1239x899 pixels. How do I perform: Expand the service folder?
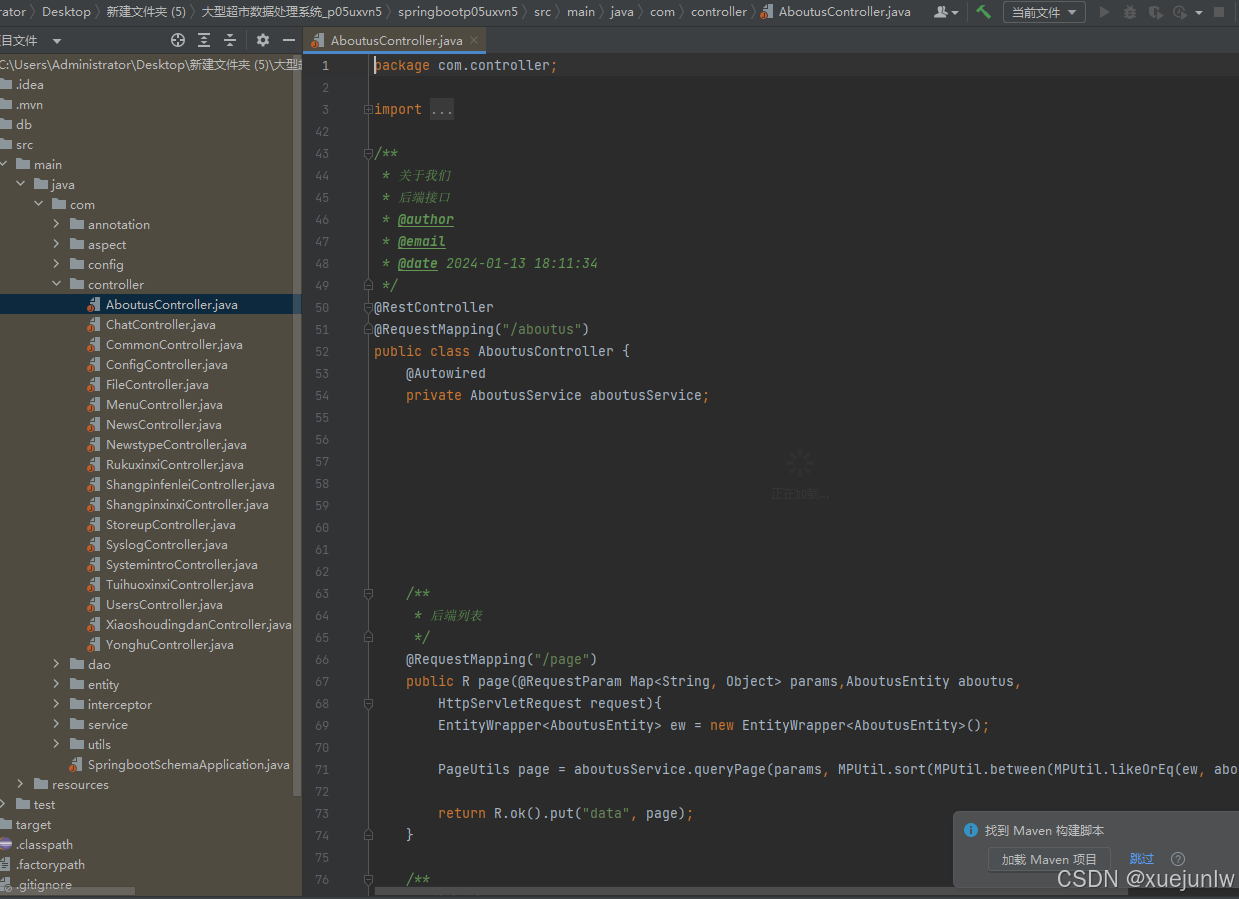[x=57, y=725]
